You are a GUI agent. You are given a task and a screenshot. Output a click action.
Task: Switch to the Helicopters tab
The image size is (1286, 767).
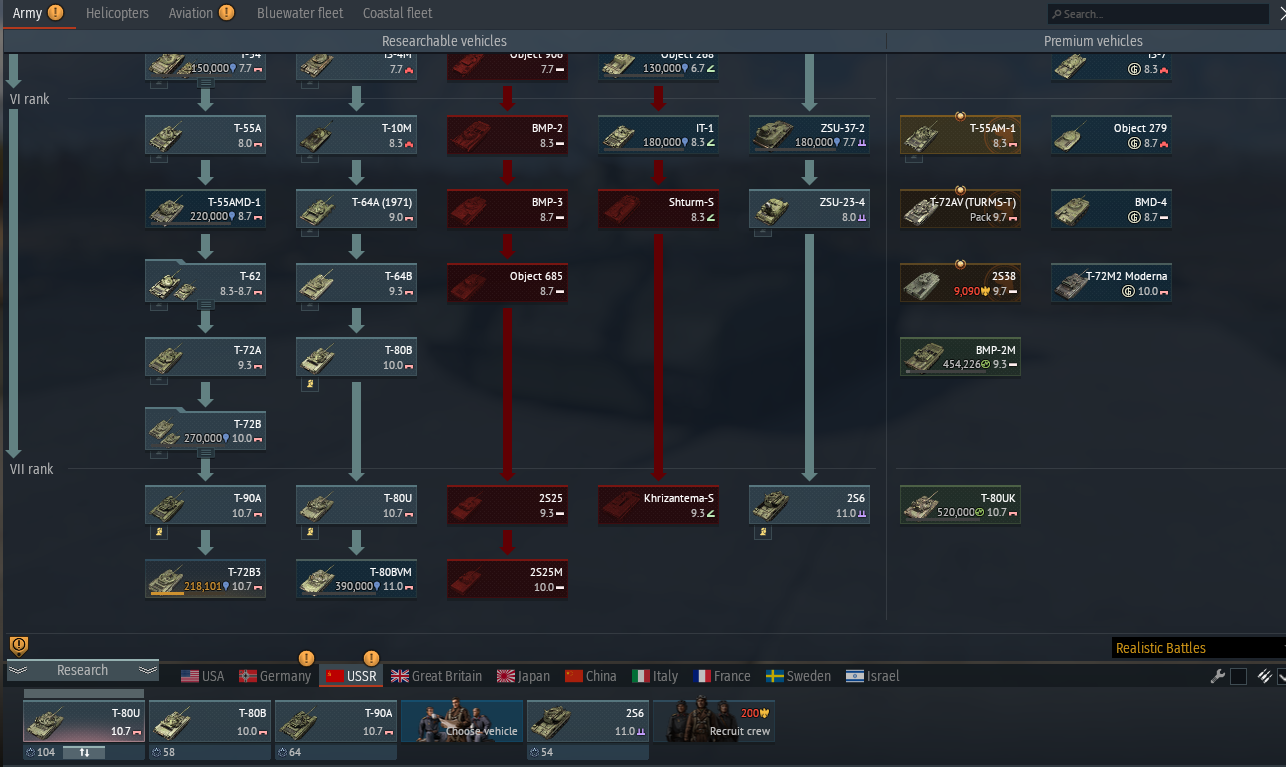[117, 13]
